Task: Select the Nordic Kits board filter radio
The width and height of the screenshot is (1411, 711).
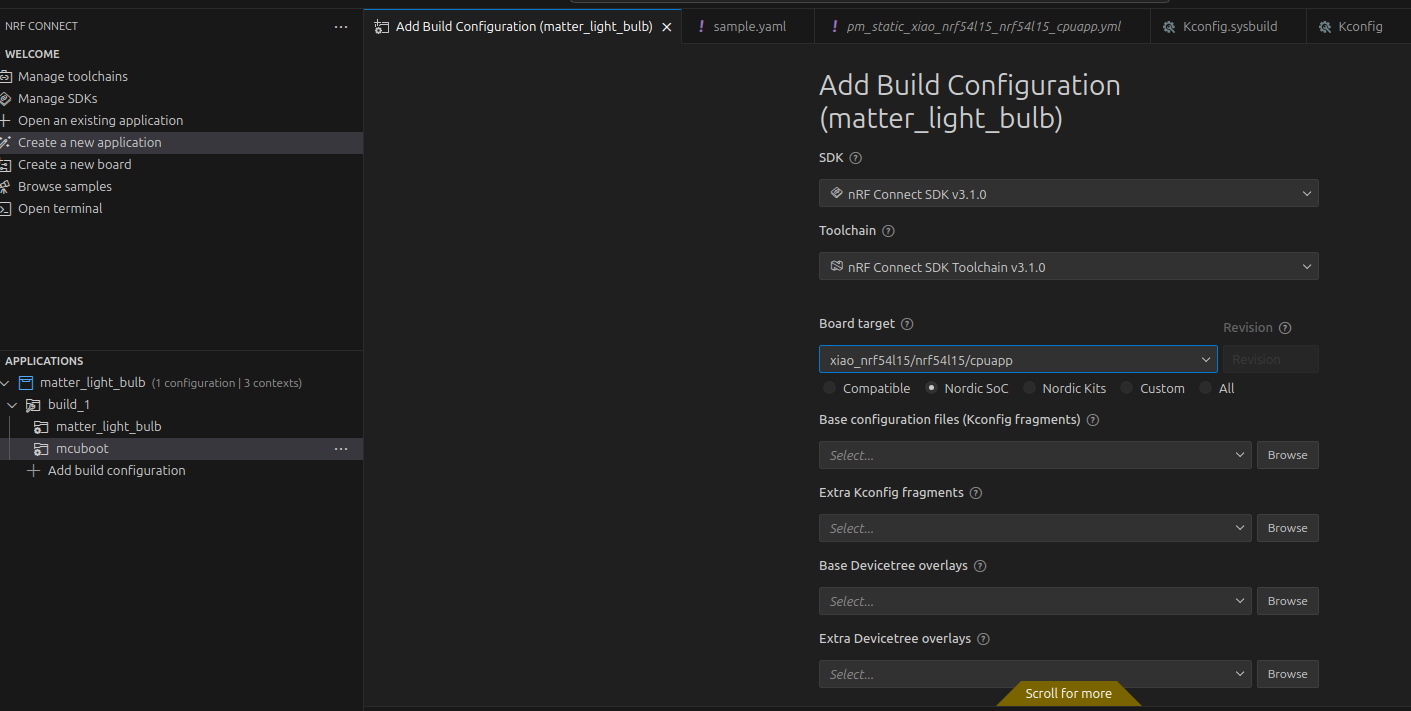Action: [x=1029, y=388]
